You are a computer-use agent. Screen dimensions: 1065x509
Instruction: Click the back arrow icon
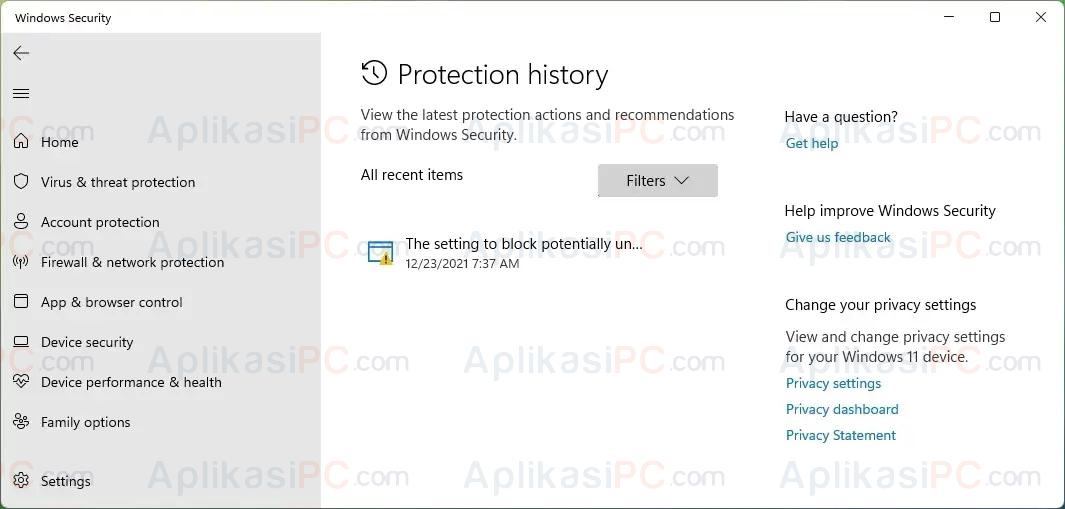click(x=21, y=53)
